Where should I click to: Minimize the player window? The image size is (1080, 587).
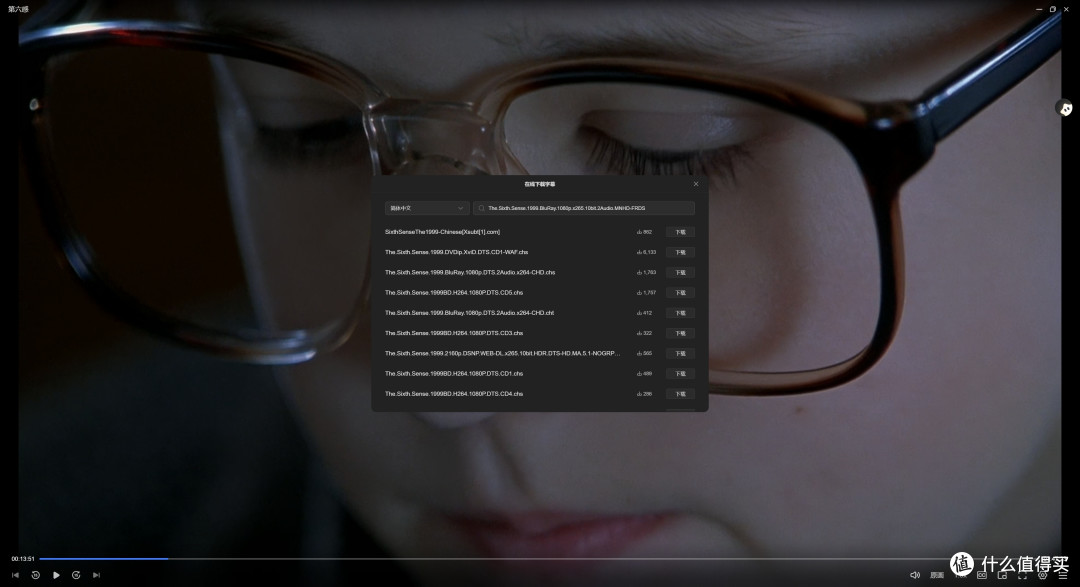tap(1039, 9)
